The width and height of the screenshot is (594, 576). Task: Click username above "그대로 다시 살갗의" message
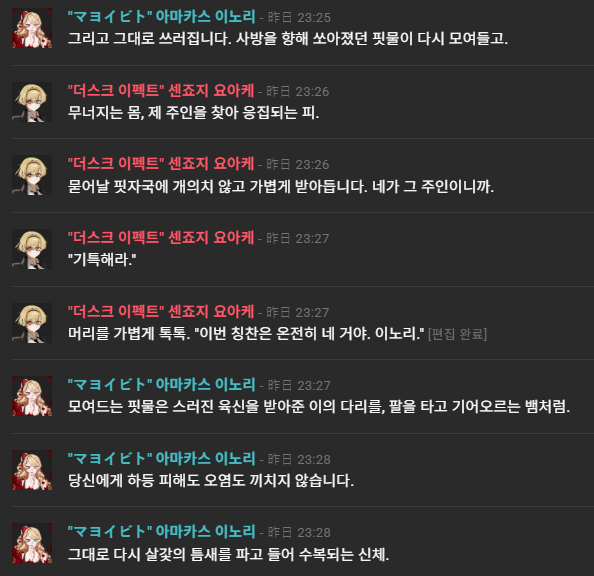161,532
